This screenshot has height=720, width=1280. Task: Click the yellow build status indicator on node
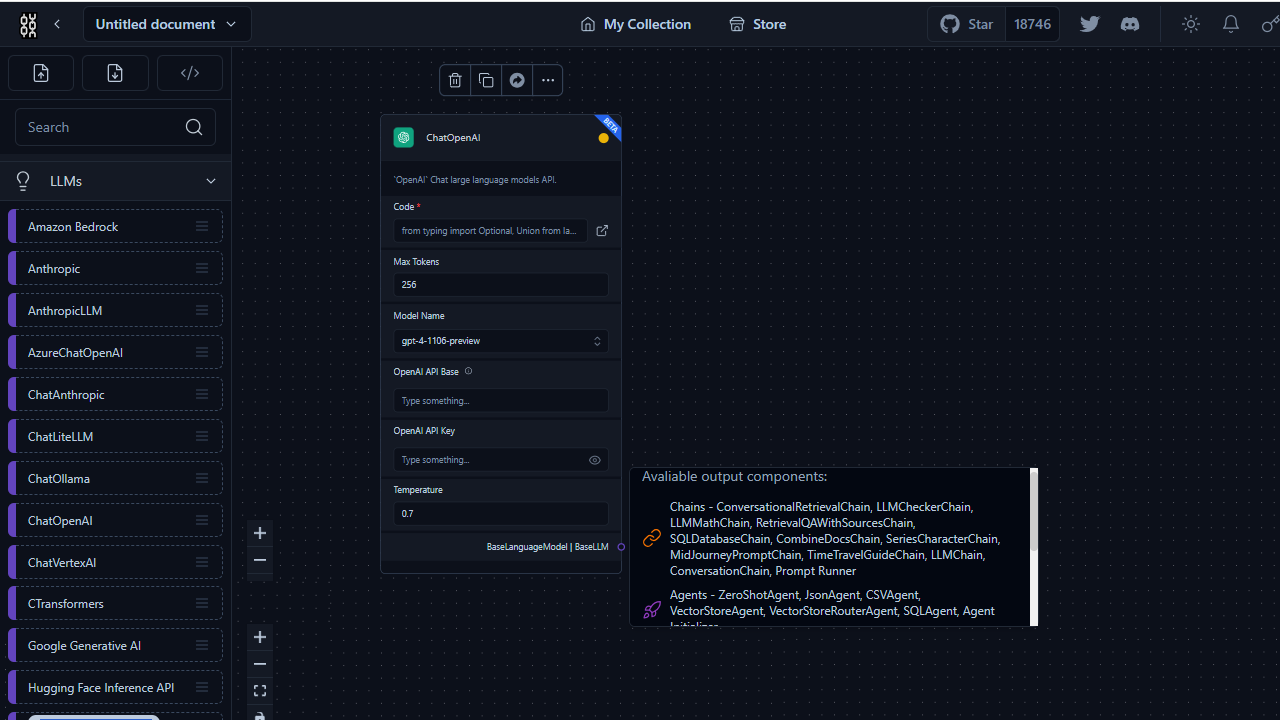[603, 138]
